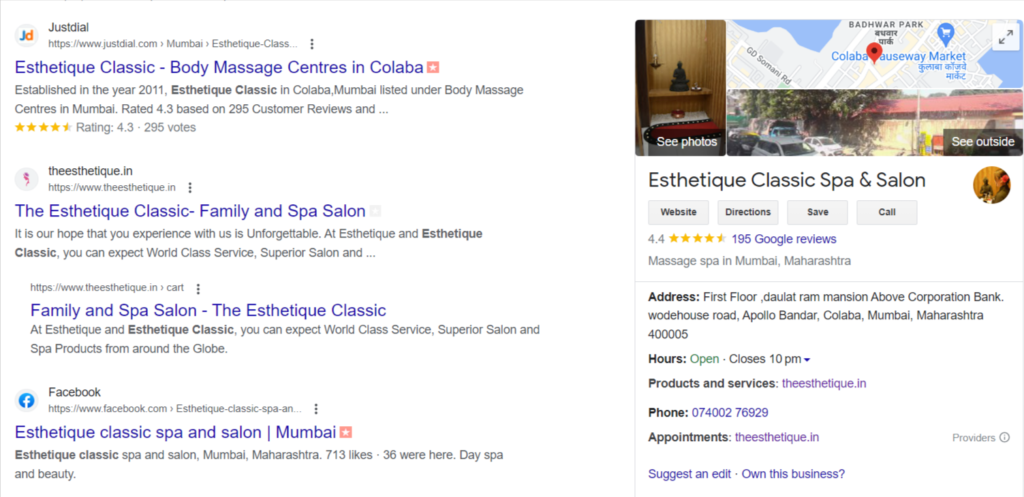
Task: Click Providers info circle icon
Action: [x=1004, y=438]
